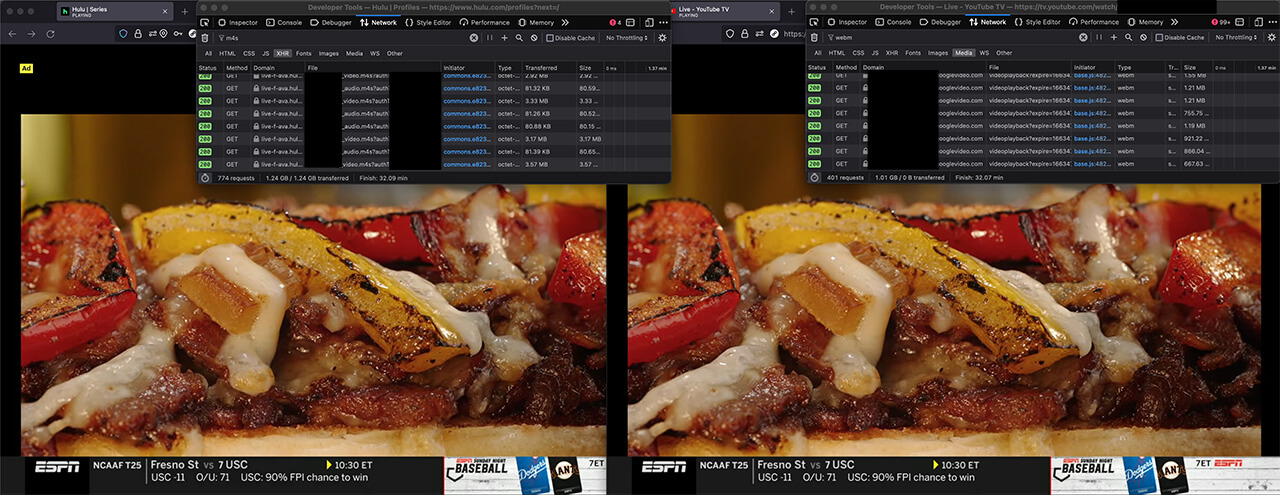Select Media filter in YouTube TV DevTools
Screen dimensions: 1280x495
tap(964, 53)
